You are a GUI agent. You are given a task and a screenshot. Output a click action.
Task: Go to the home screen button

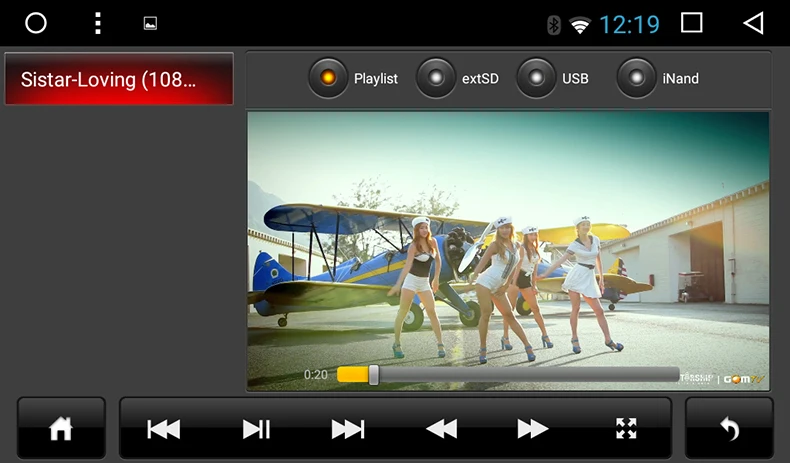(61, 428)
